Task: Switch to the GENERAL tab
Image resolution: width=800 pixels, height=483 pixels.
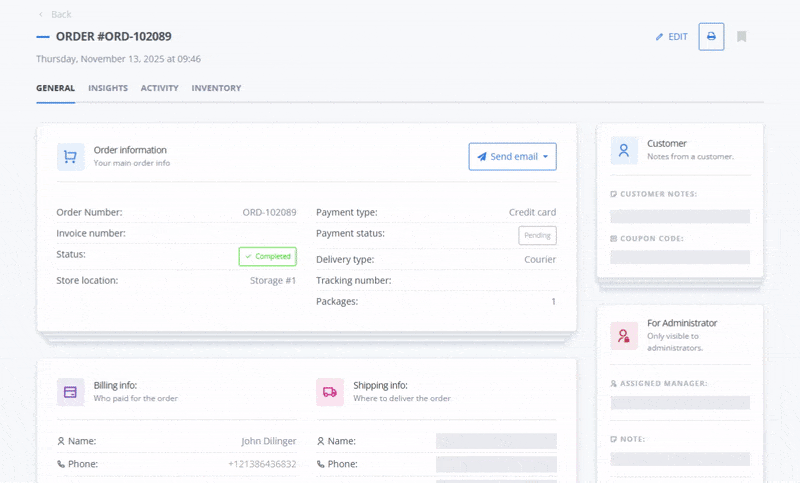Action: [56, 88]
